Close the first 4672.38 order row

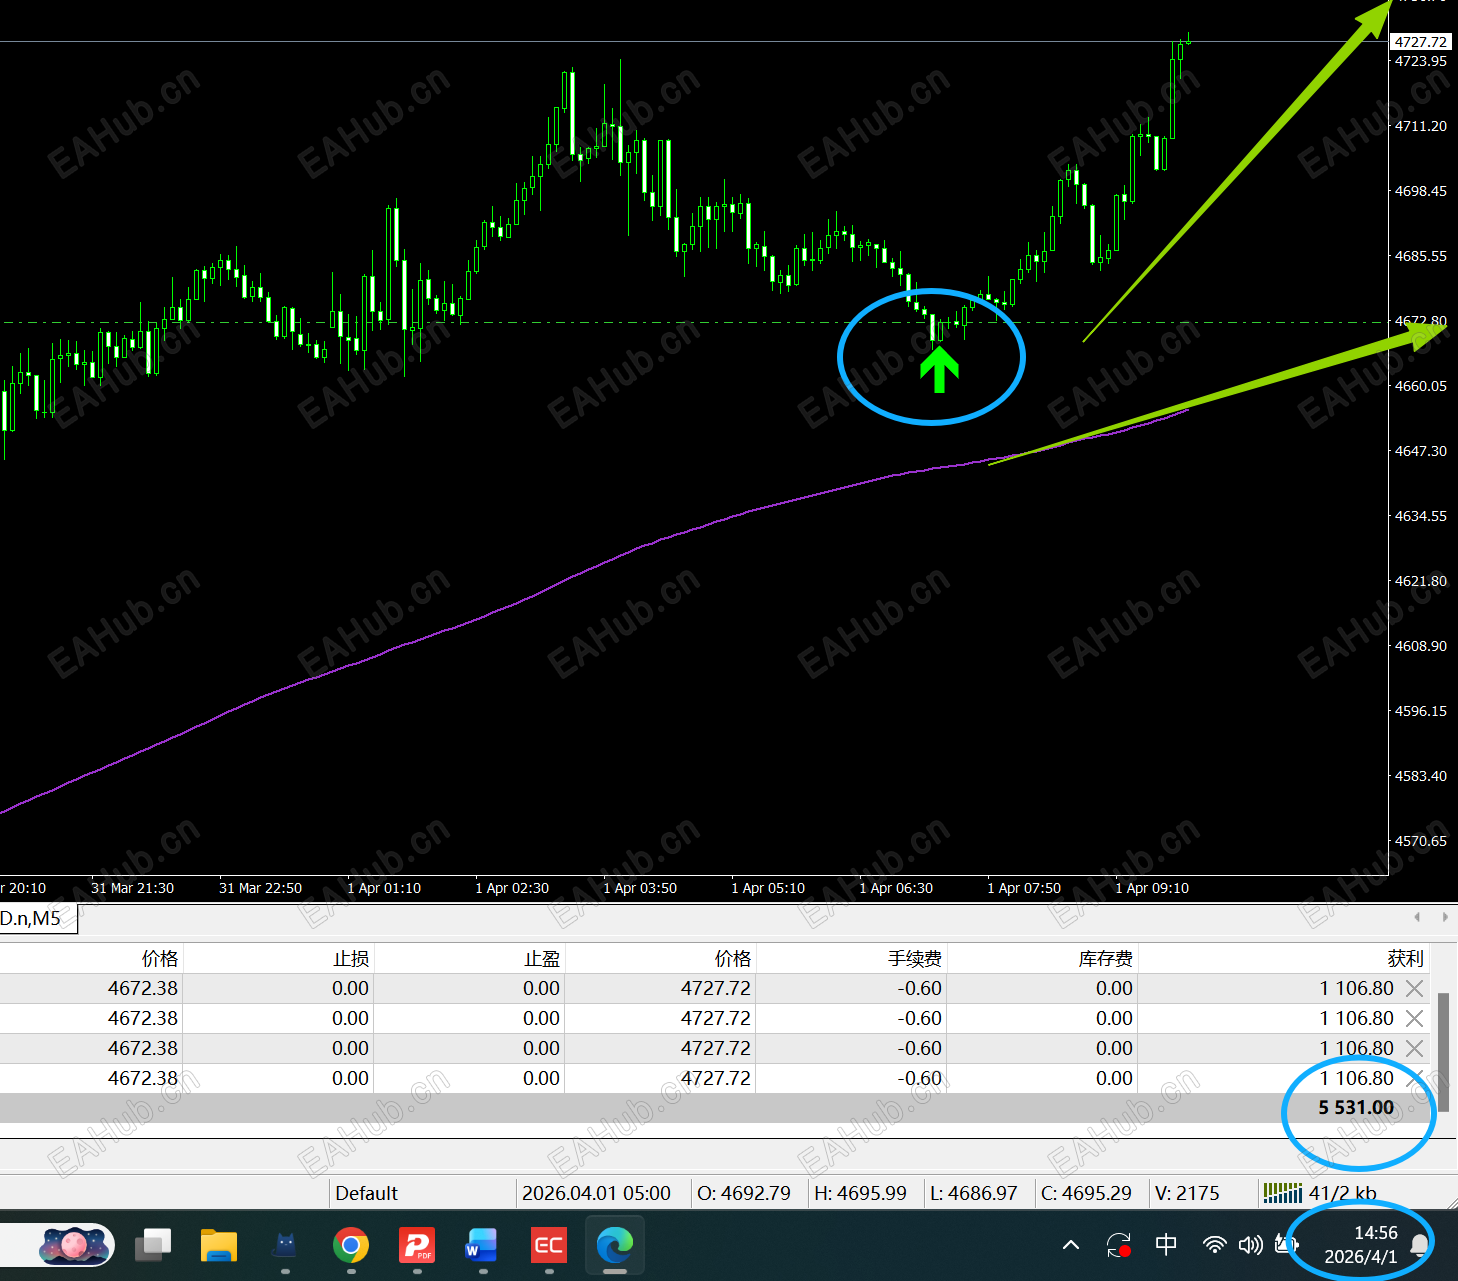click(1414, 989)
